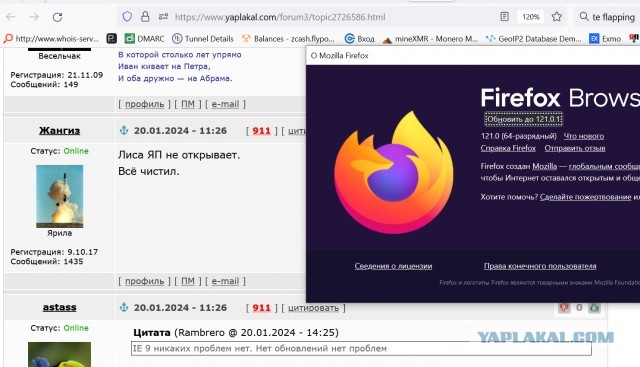Open Жангиз's профиль link
The height and width of the screenshot is (367, 640).
pyautogui.click(x=144, y=281)
